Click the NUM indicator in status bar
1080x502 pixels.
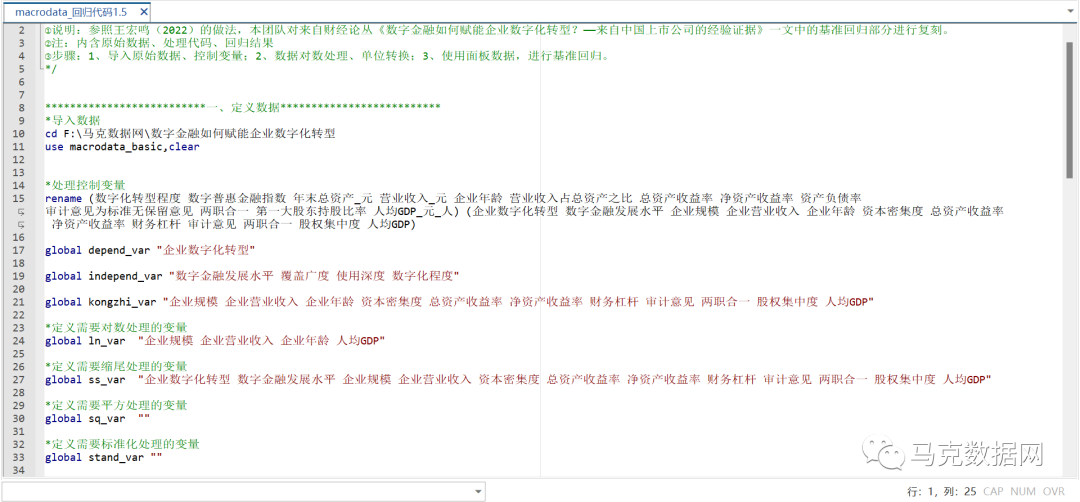(1024, 492)
